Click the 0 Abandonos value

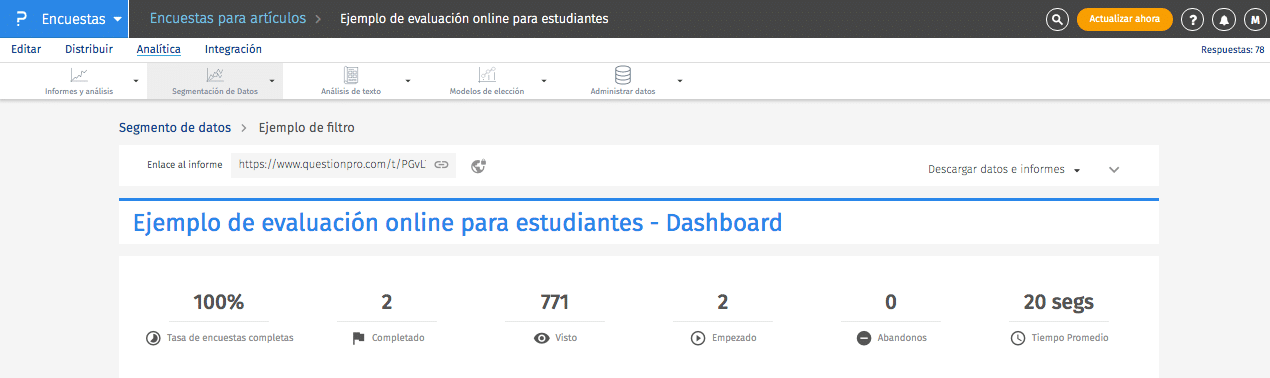click(x=891, y=302)
